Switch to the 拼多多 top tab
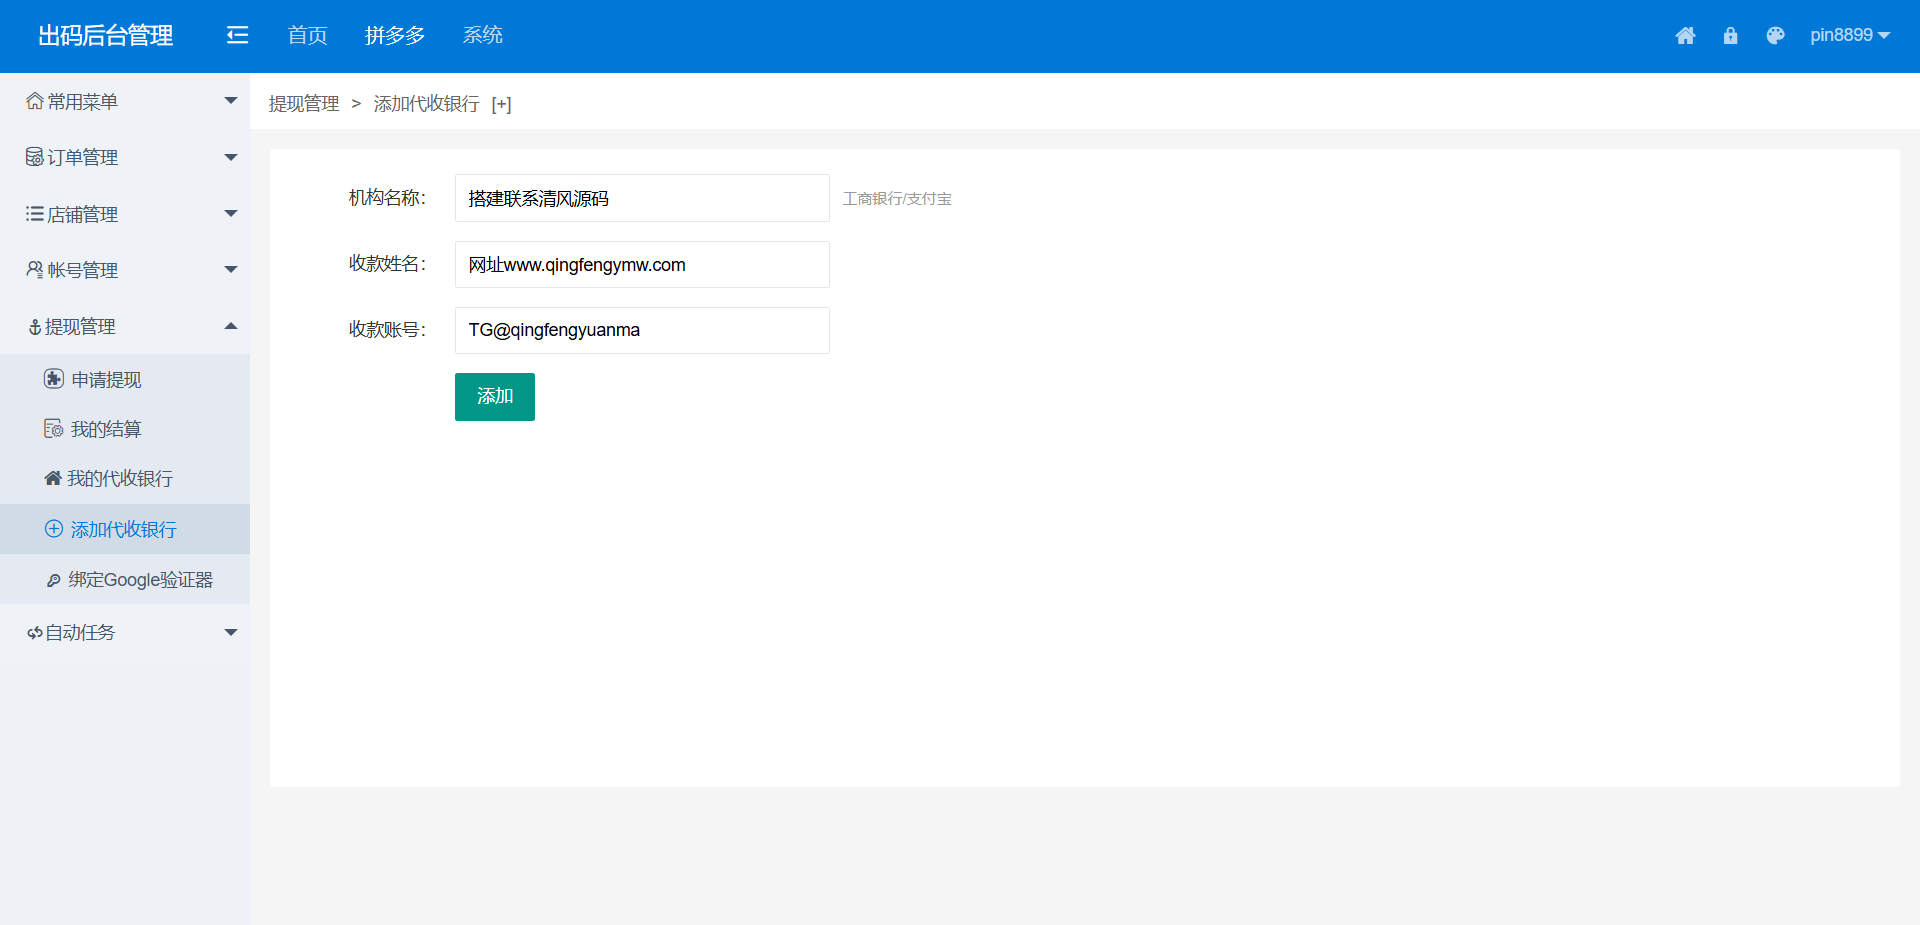This screenshot has height=925, width=1920. pos(395,36)
